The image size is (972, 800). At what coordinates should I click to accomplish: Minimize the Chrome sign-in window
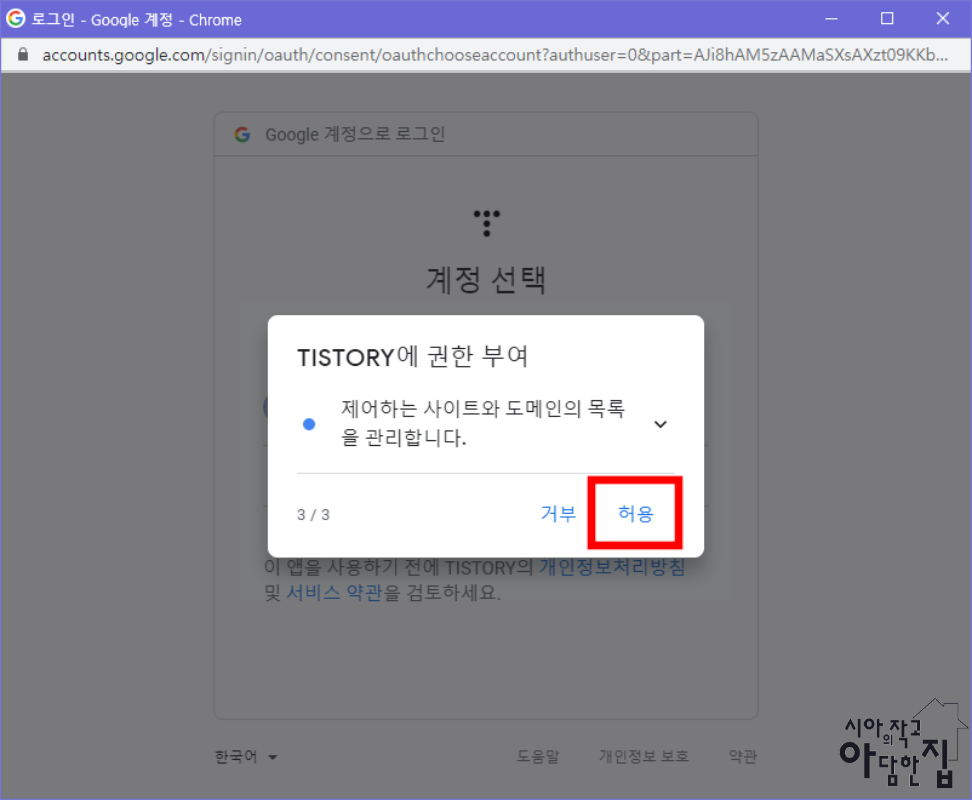click(831, 19)
